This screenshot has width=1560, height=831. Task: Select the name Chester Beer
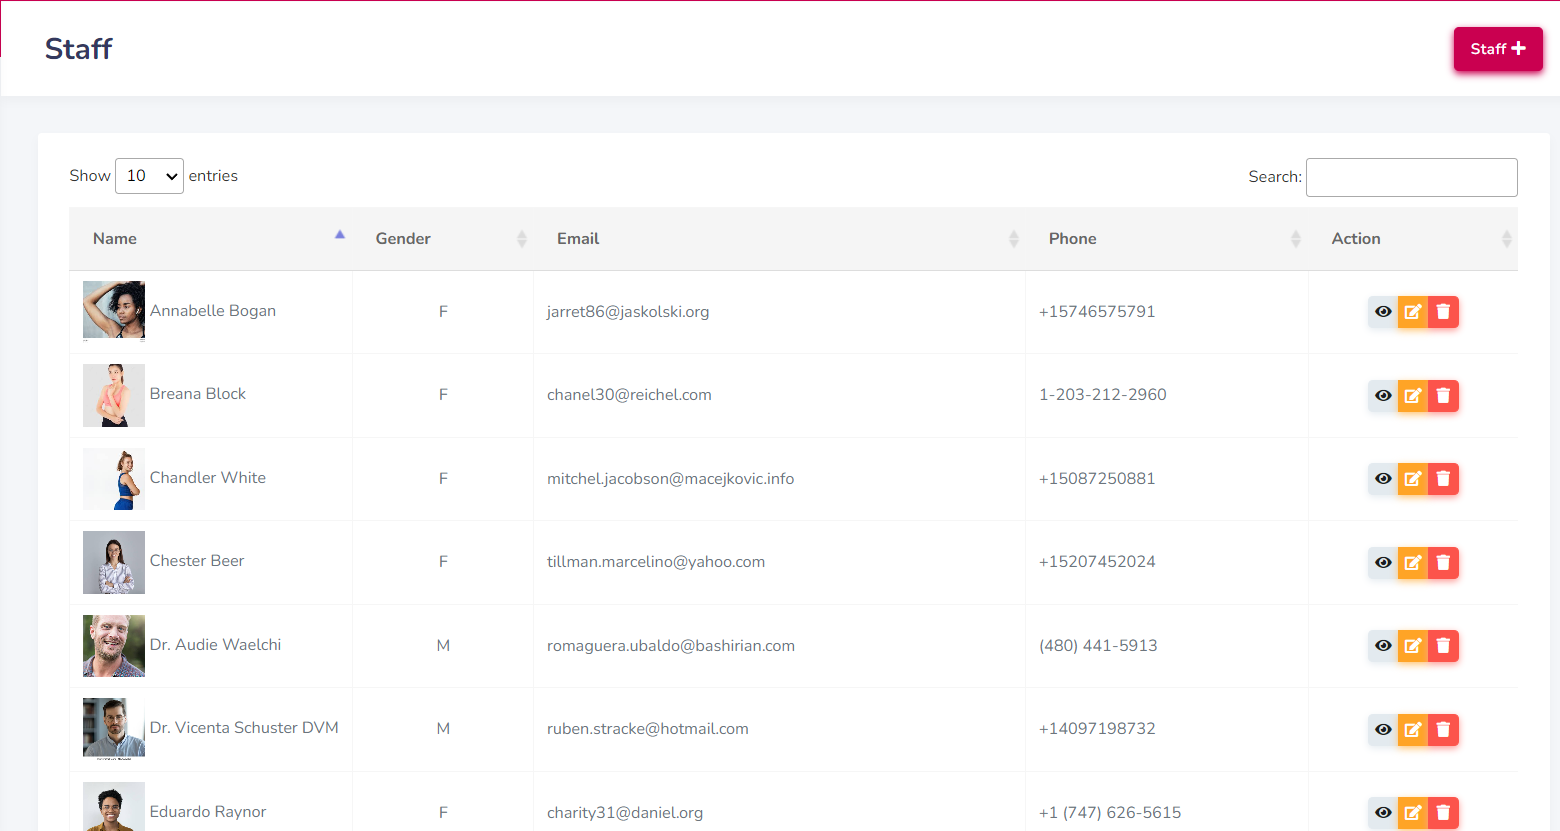[x=197, y=561]
